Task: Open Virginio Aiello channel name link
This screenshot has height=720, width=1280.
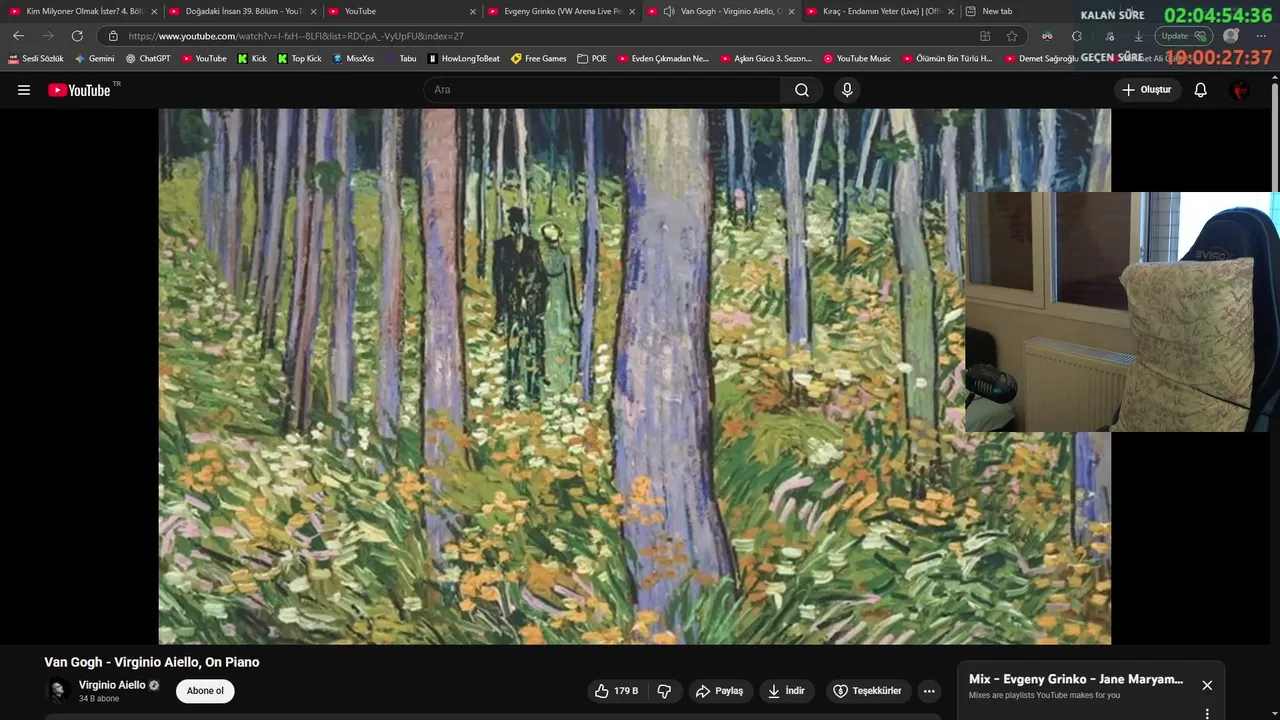Action: pos(112,685)
